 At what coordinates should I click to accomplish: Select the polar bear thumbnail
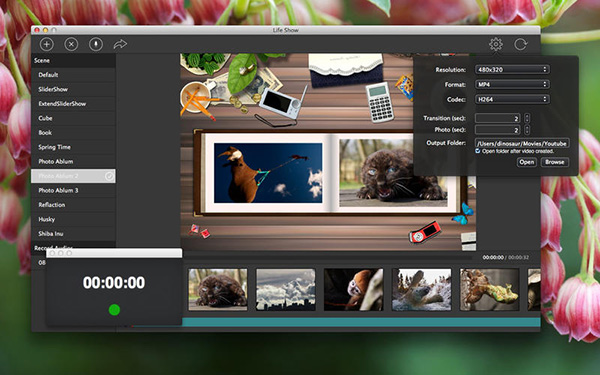pyautogui.click(x=421, y=289)
